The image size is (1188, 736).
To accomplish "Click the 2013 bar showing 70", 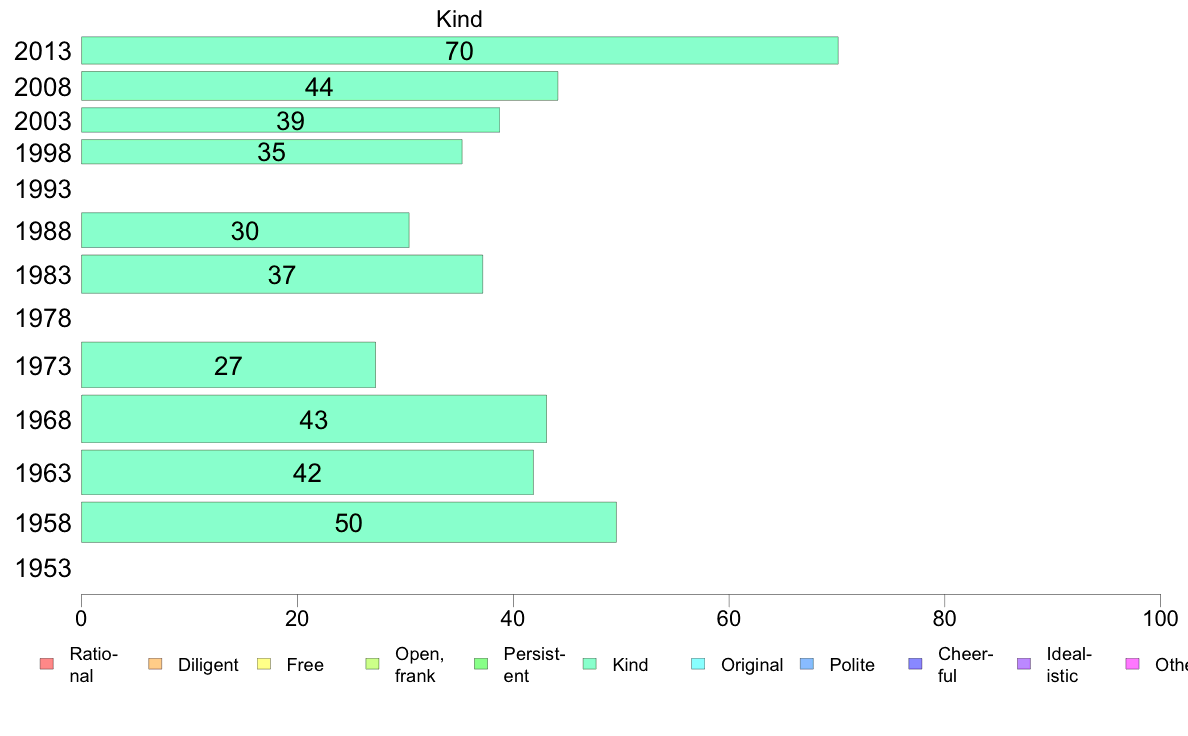I will point(460,50).
